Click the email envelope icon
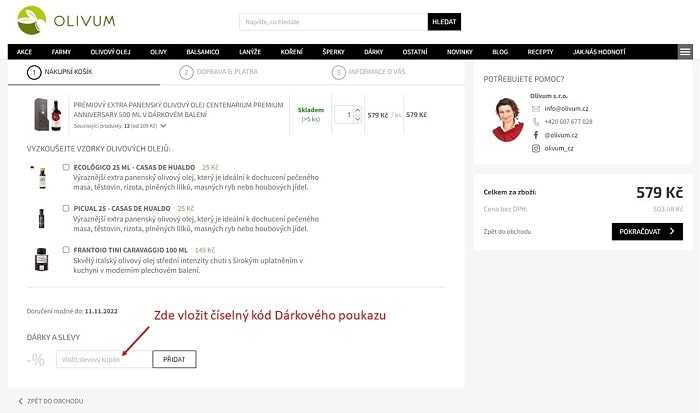The width and height of the screenshot is (700, 413). point(536,108)
